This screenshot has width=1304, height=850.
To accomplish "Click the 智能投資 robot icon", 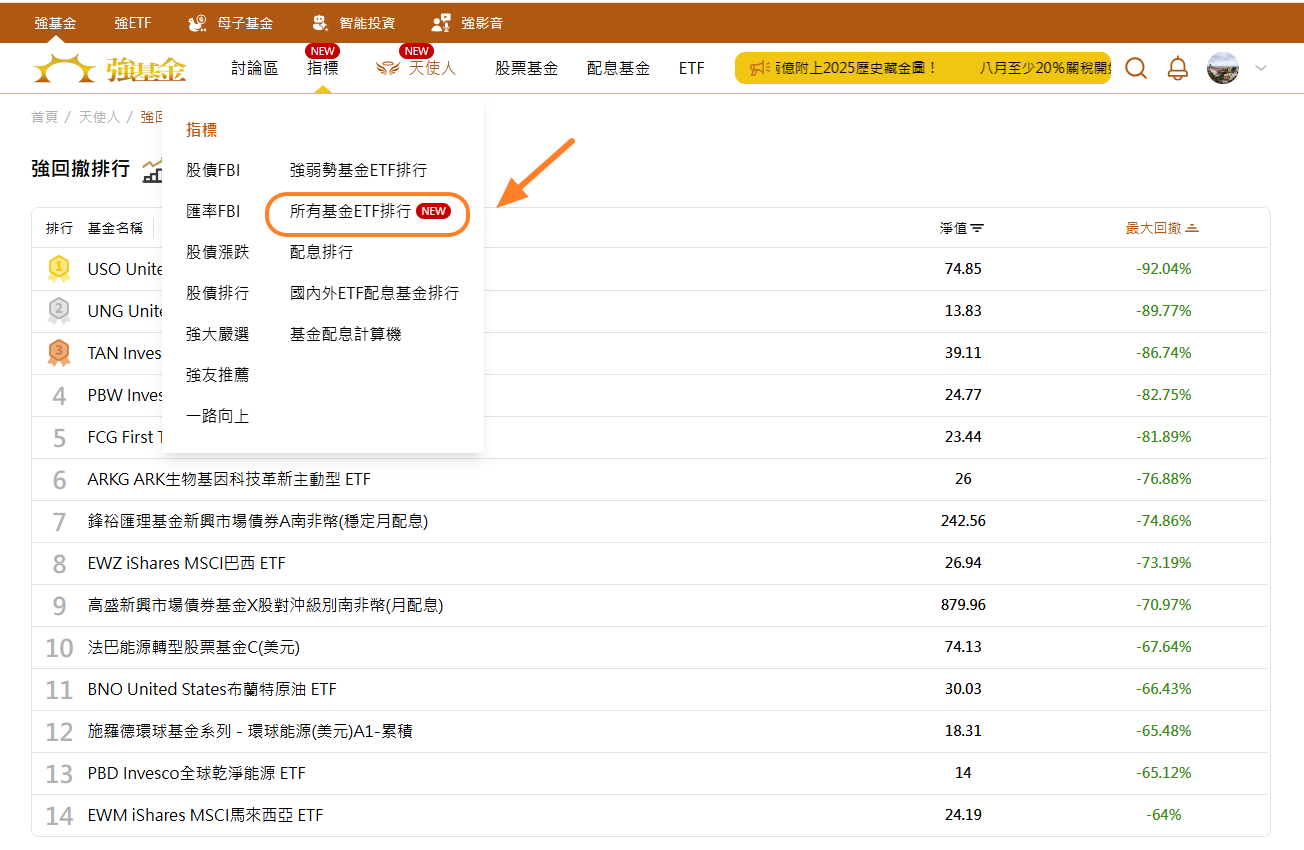I will pos(320,22).
